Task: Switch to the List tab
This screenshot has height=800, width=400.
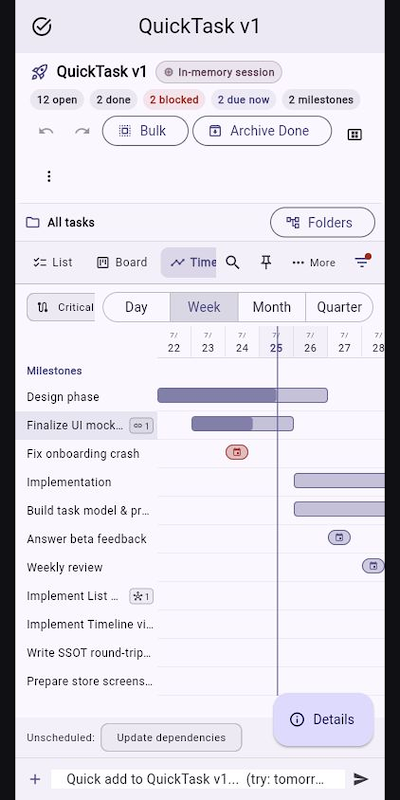Action: (x=53, y=262)
